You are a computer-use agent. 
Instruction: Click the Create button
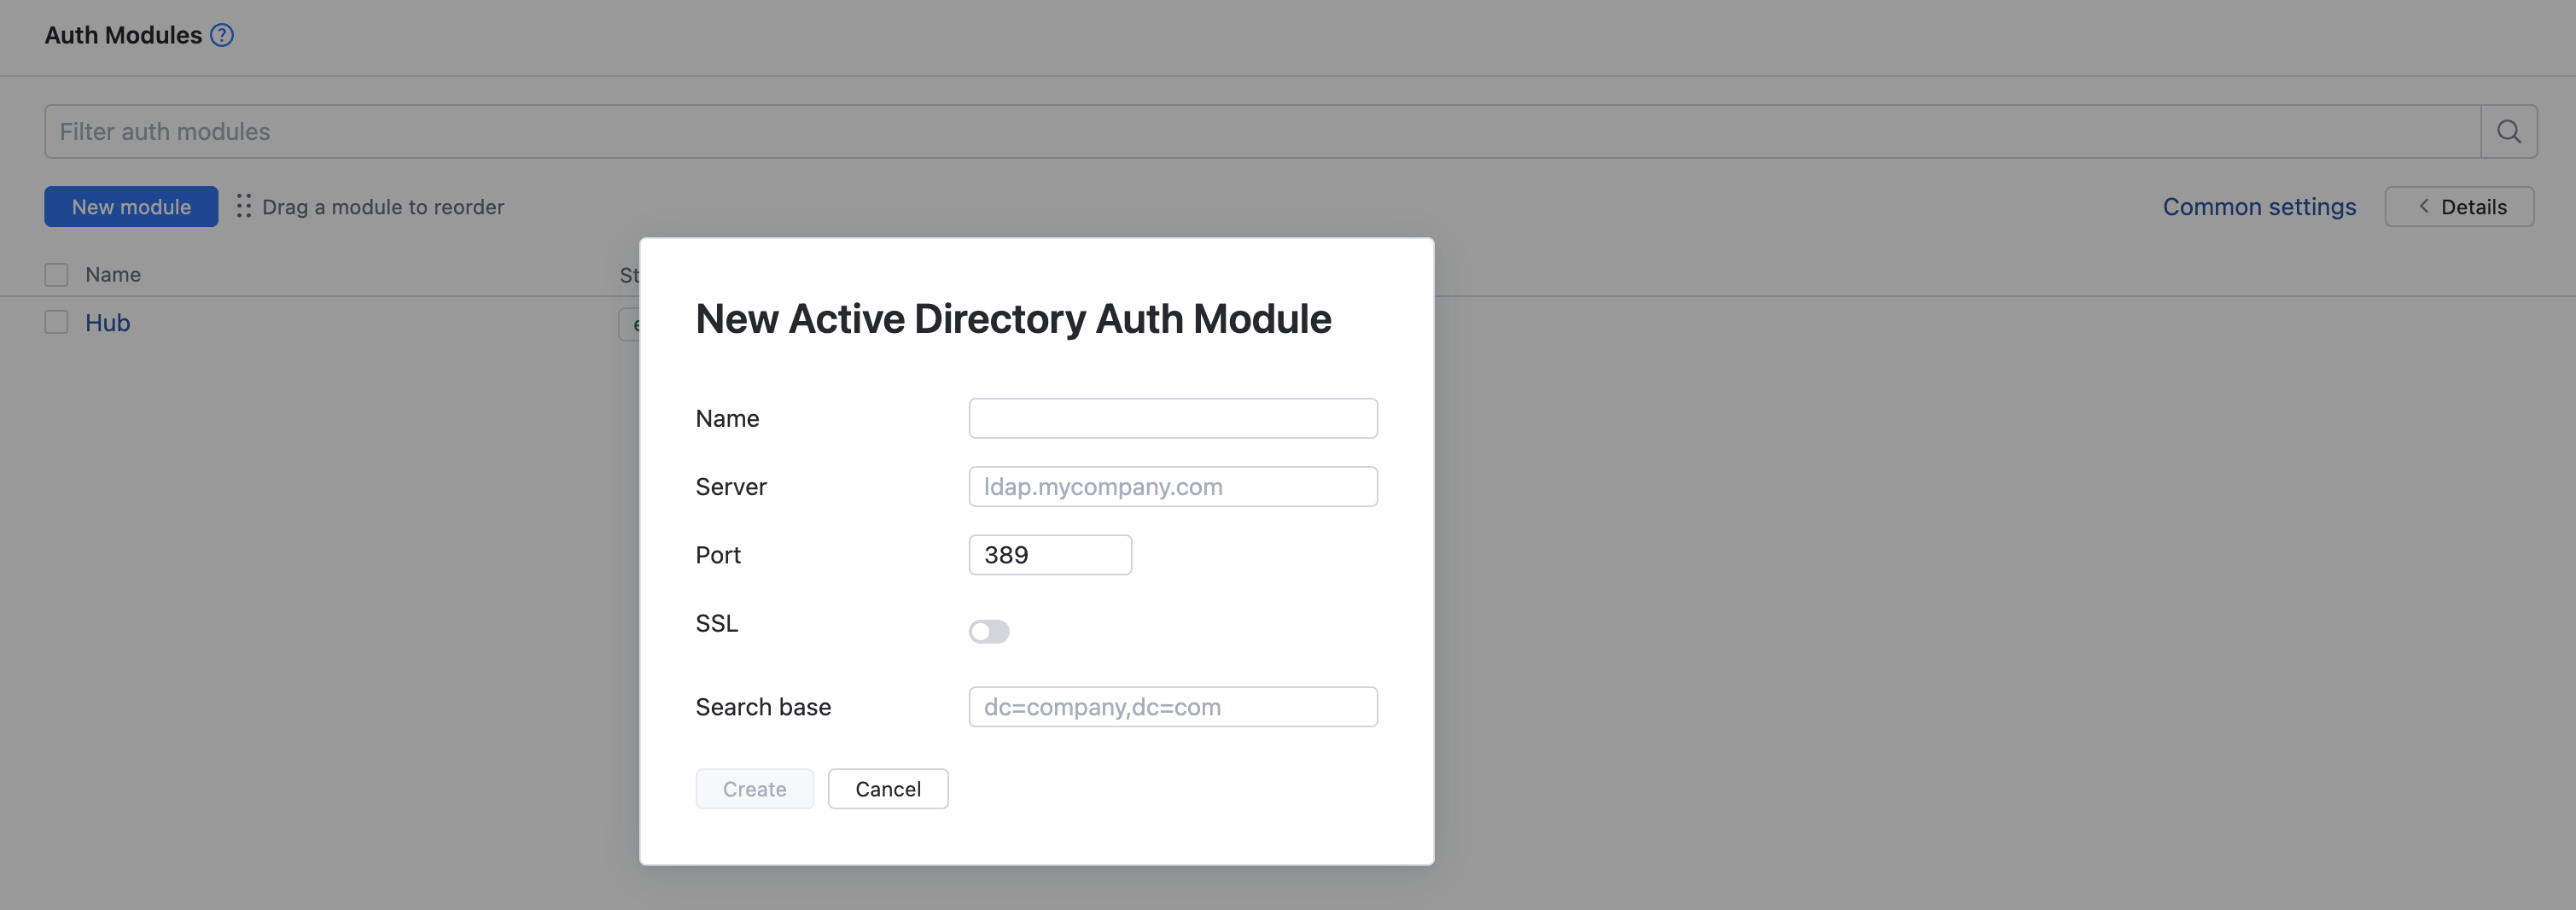click(754, 788)
